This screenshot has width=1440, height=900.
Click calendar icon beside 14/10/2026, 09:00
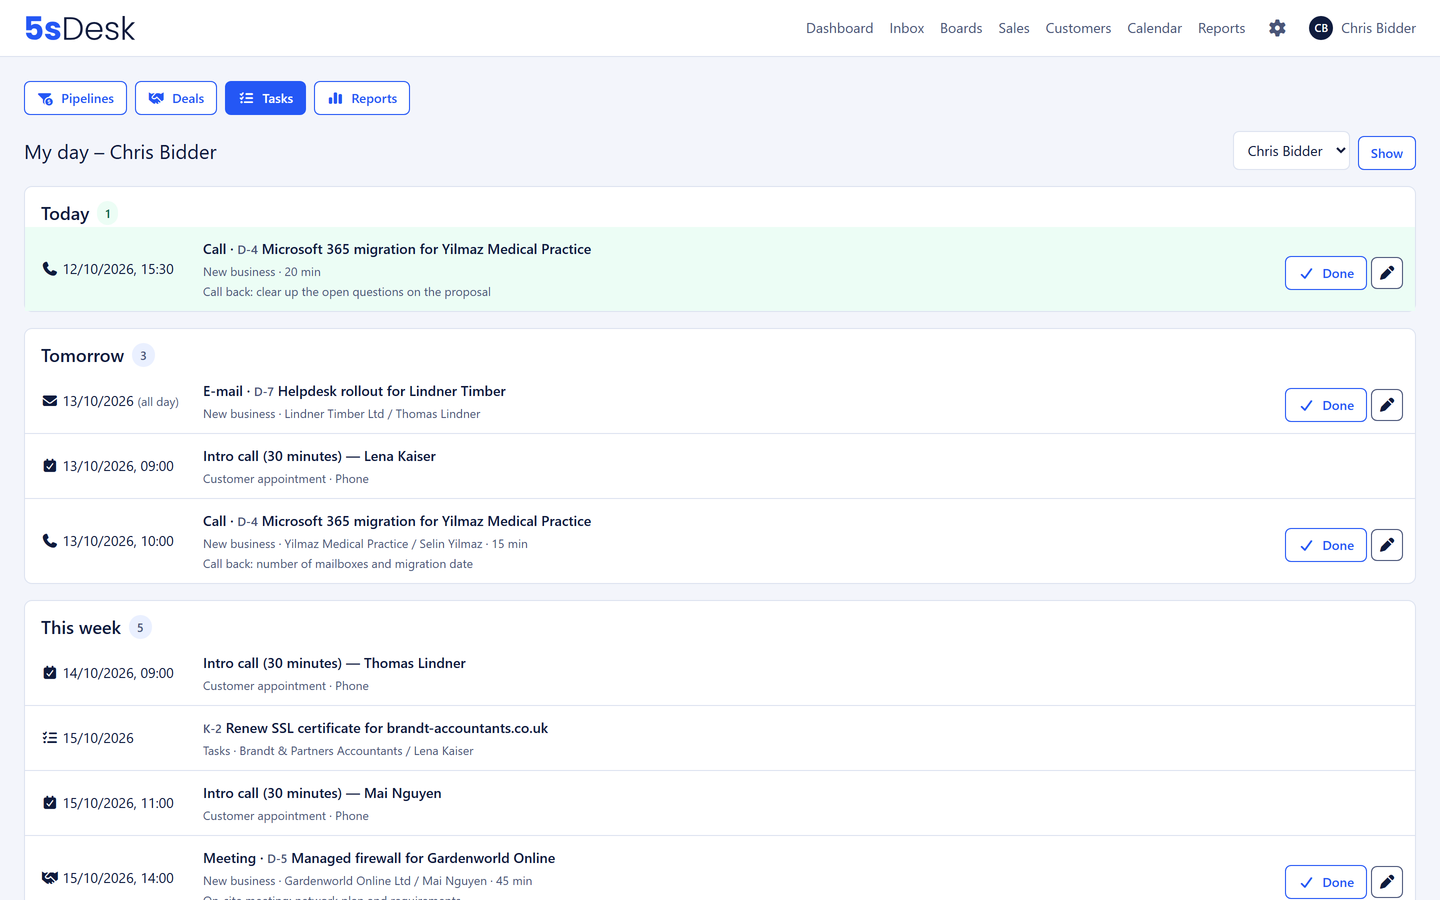tap(49, 673)
